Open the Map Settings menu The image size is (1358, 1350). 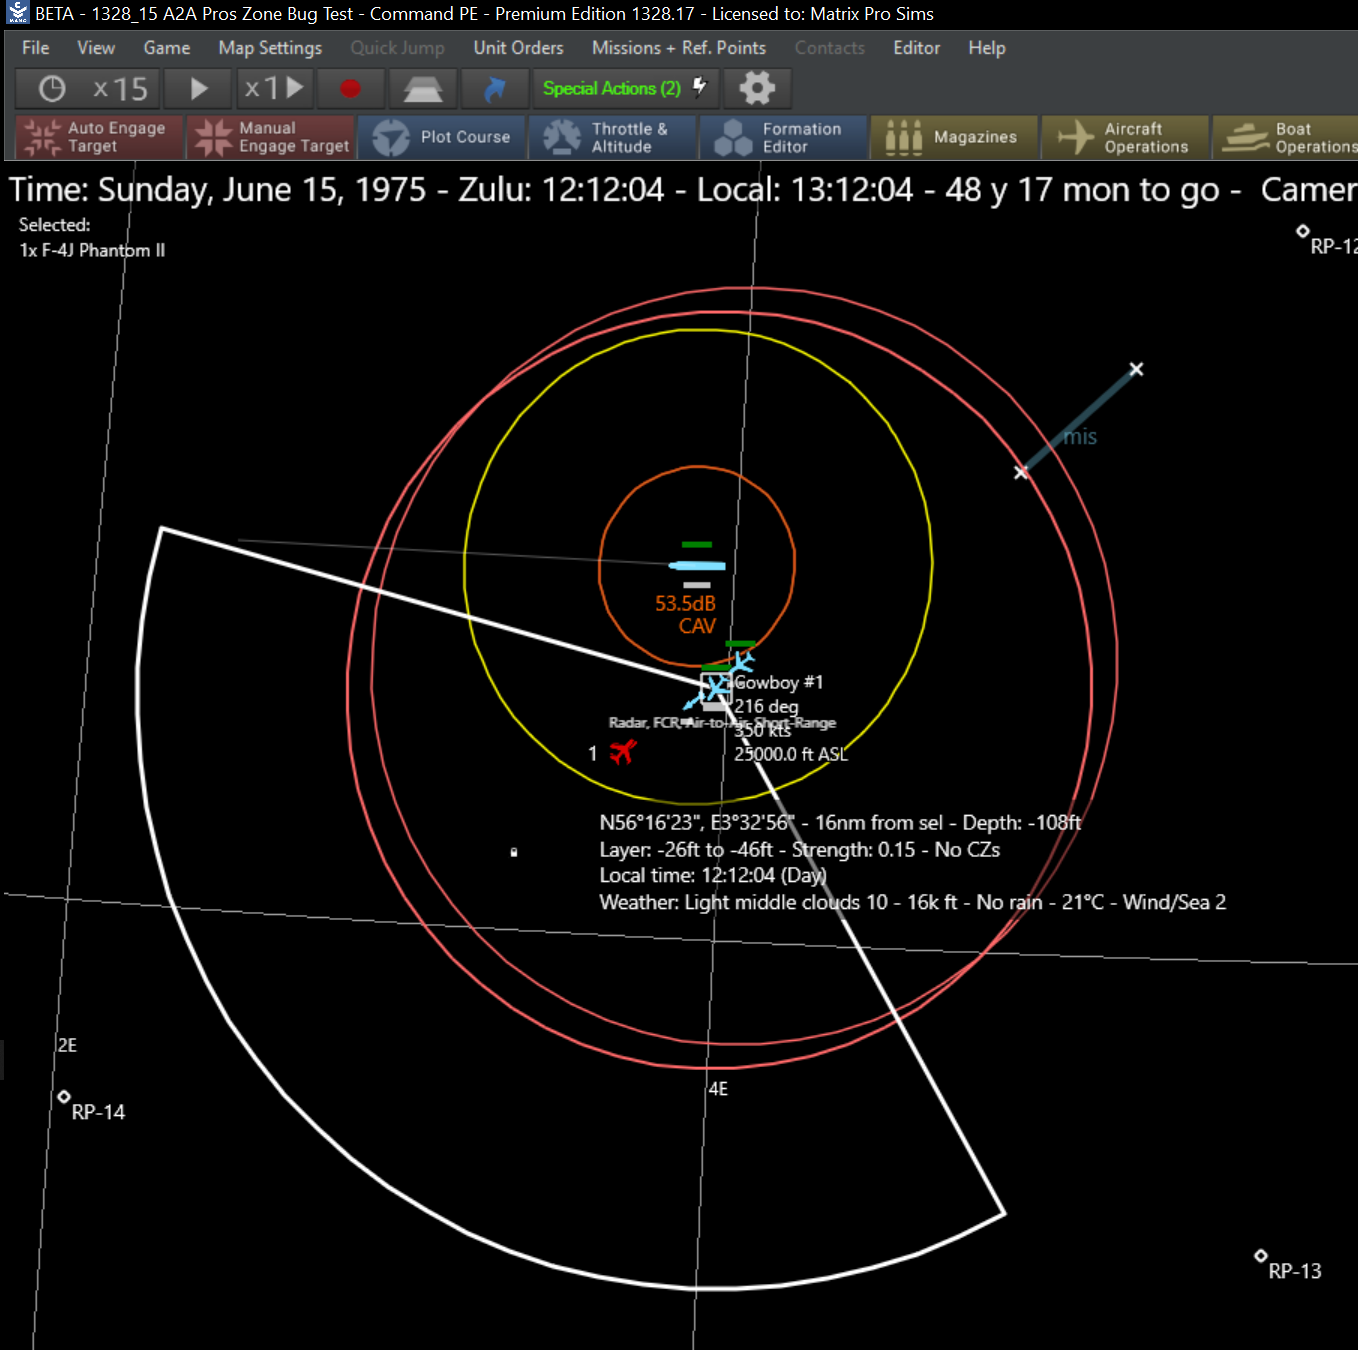pyautogui.click(x=270, y=48)
